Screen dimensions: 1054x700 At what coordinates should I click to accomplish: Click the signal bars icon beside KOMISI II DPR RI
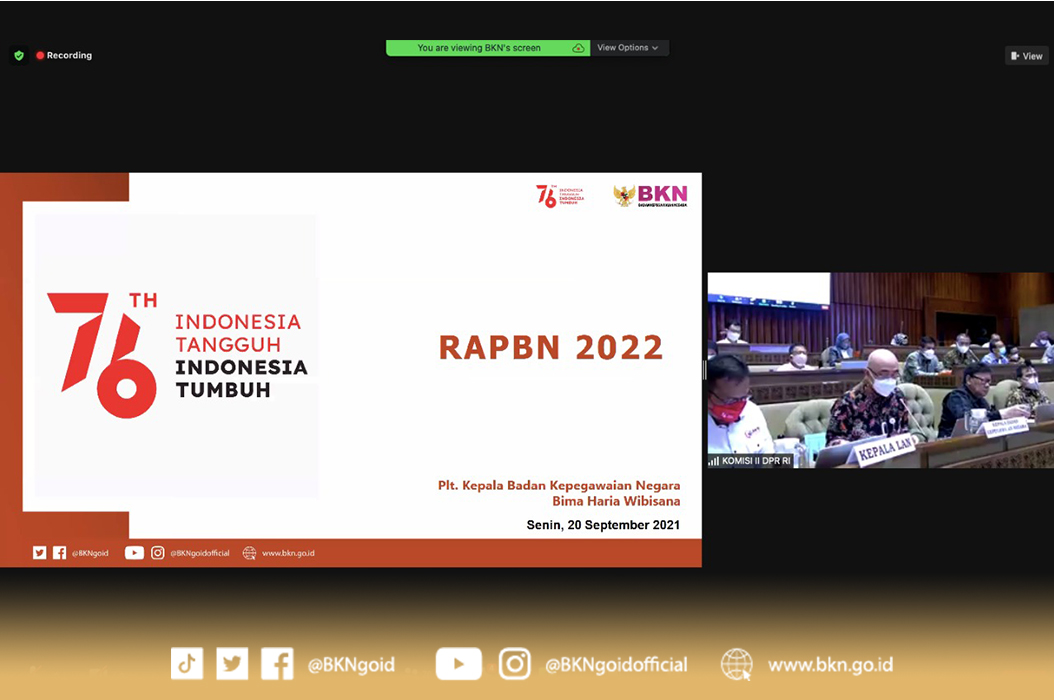point(714,461)
